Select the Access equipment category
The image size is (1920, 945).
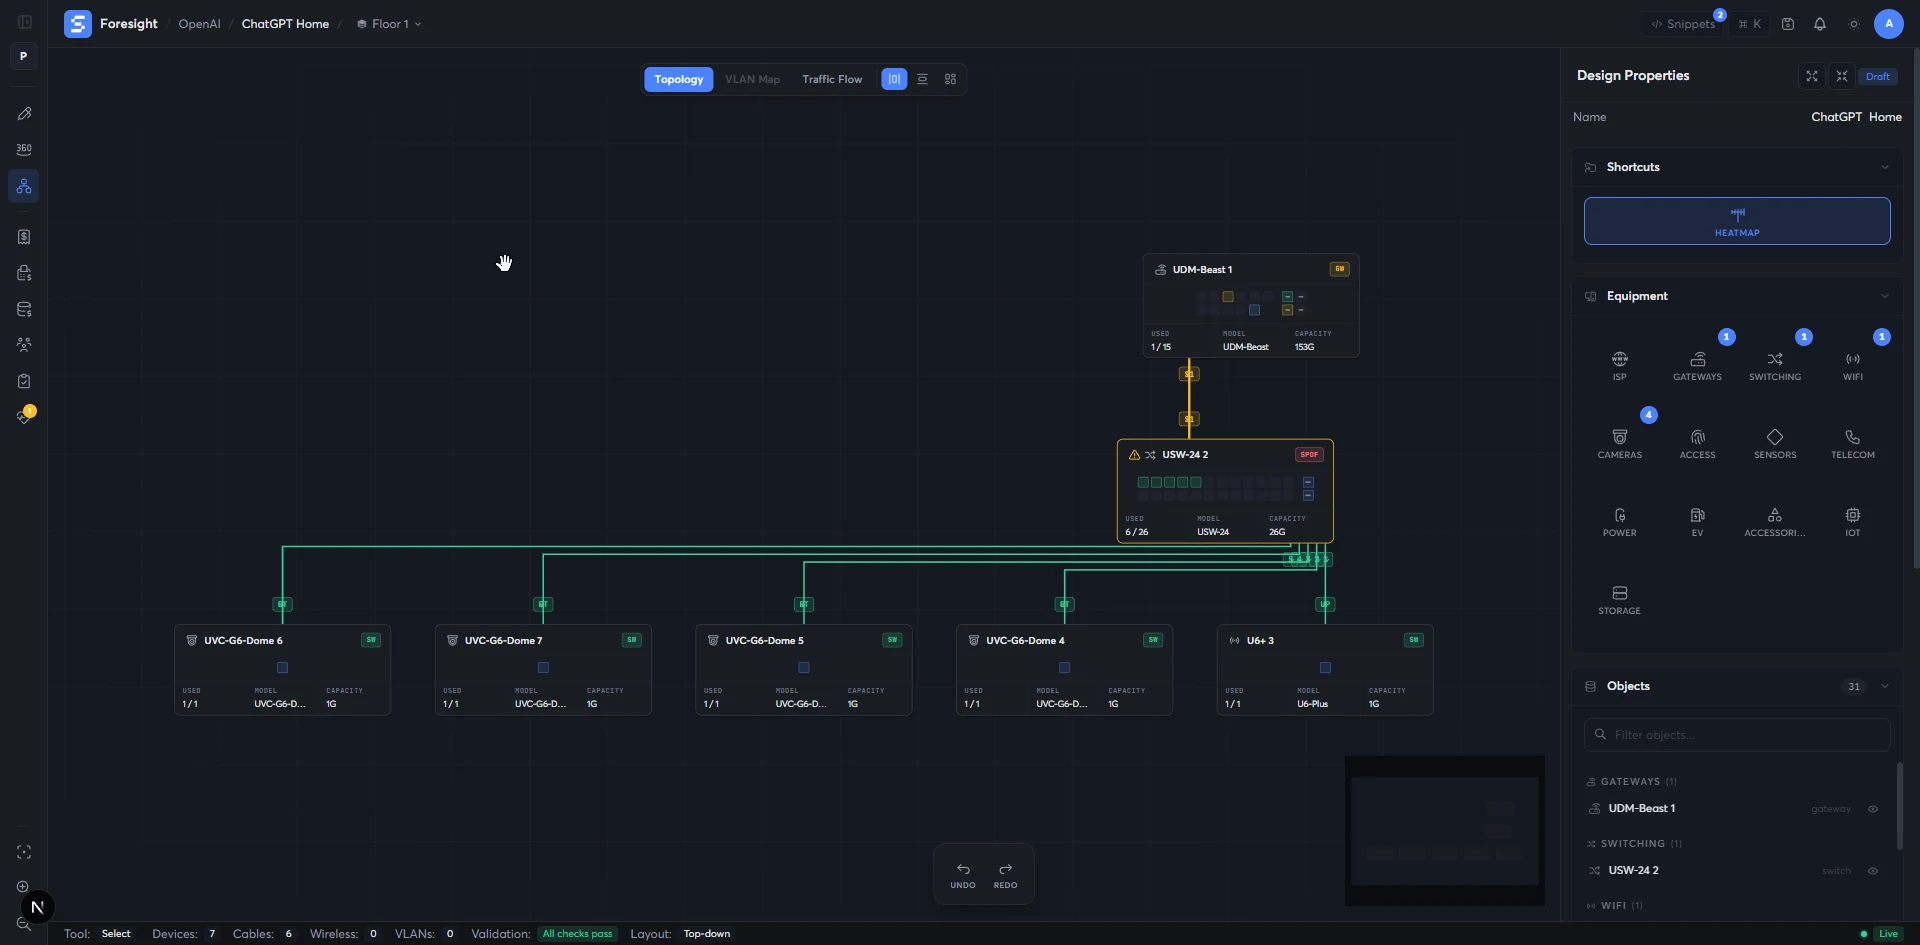(1698, 444)
